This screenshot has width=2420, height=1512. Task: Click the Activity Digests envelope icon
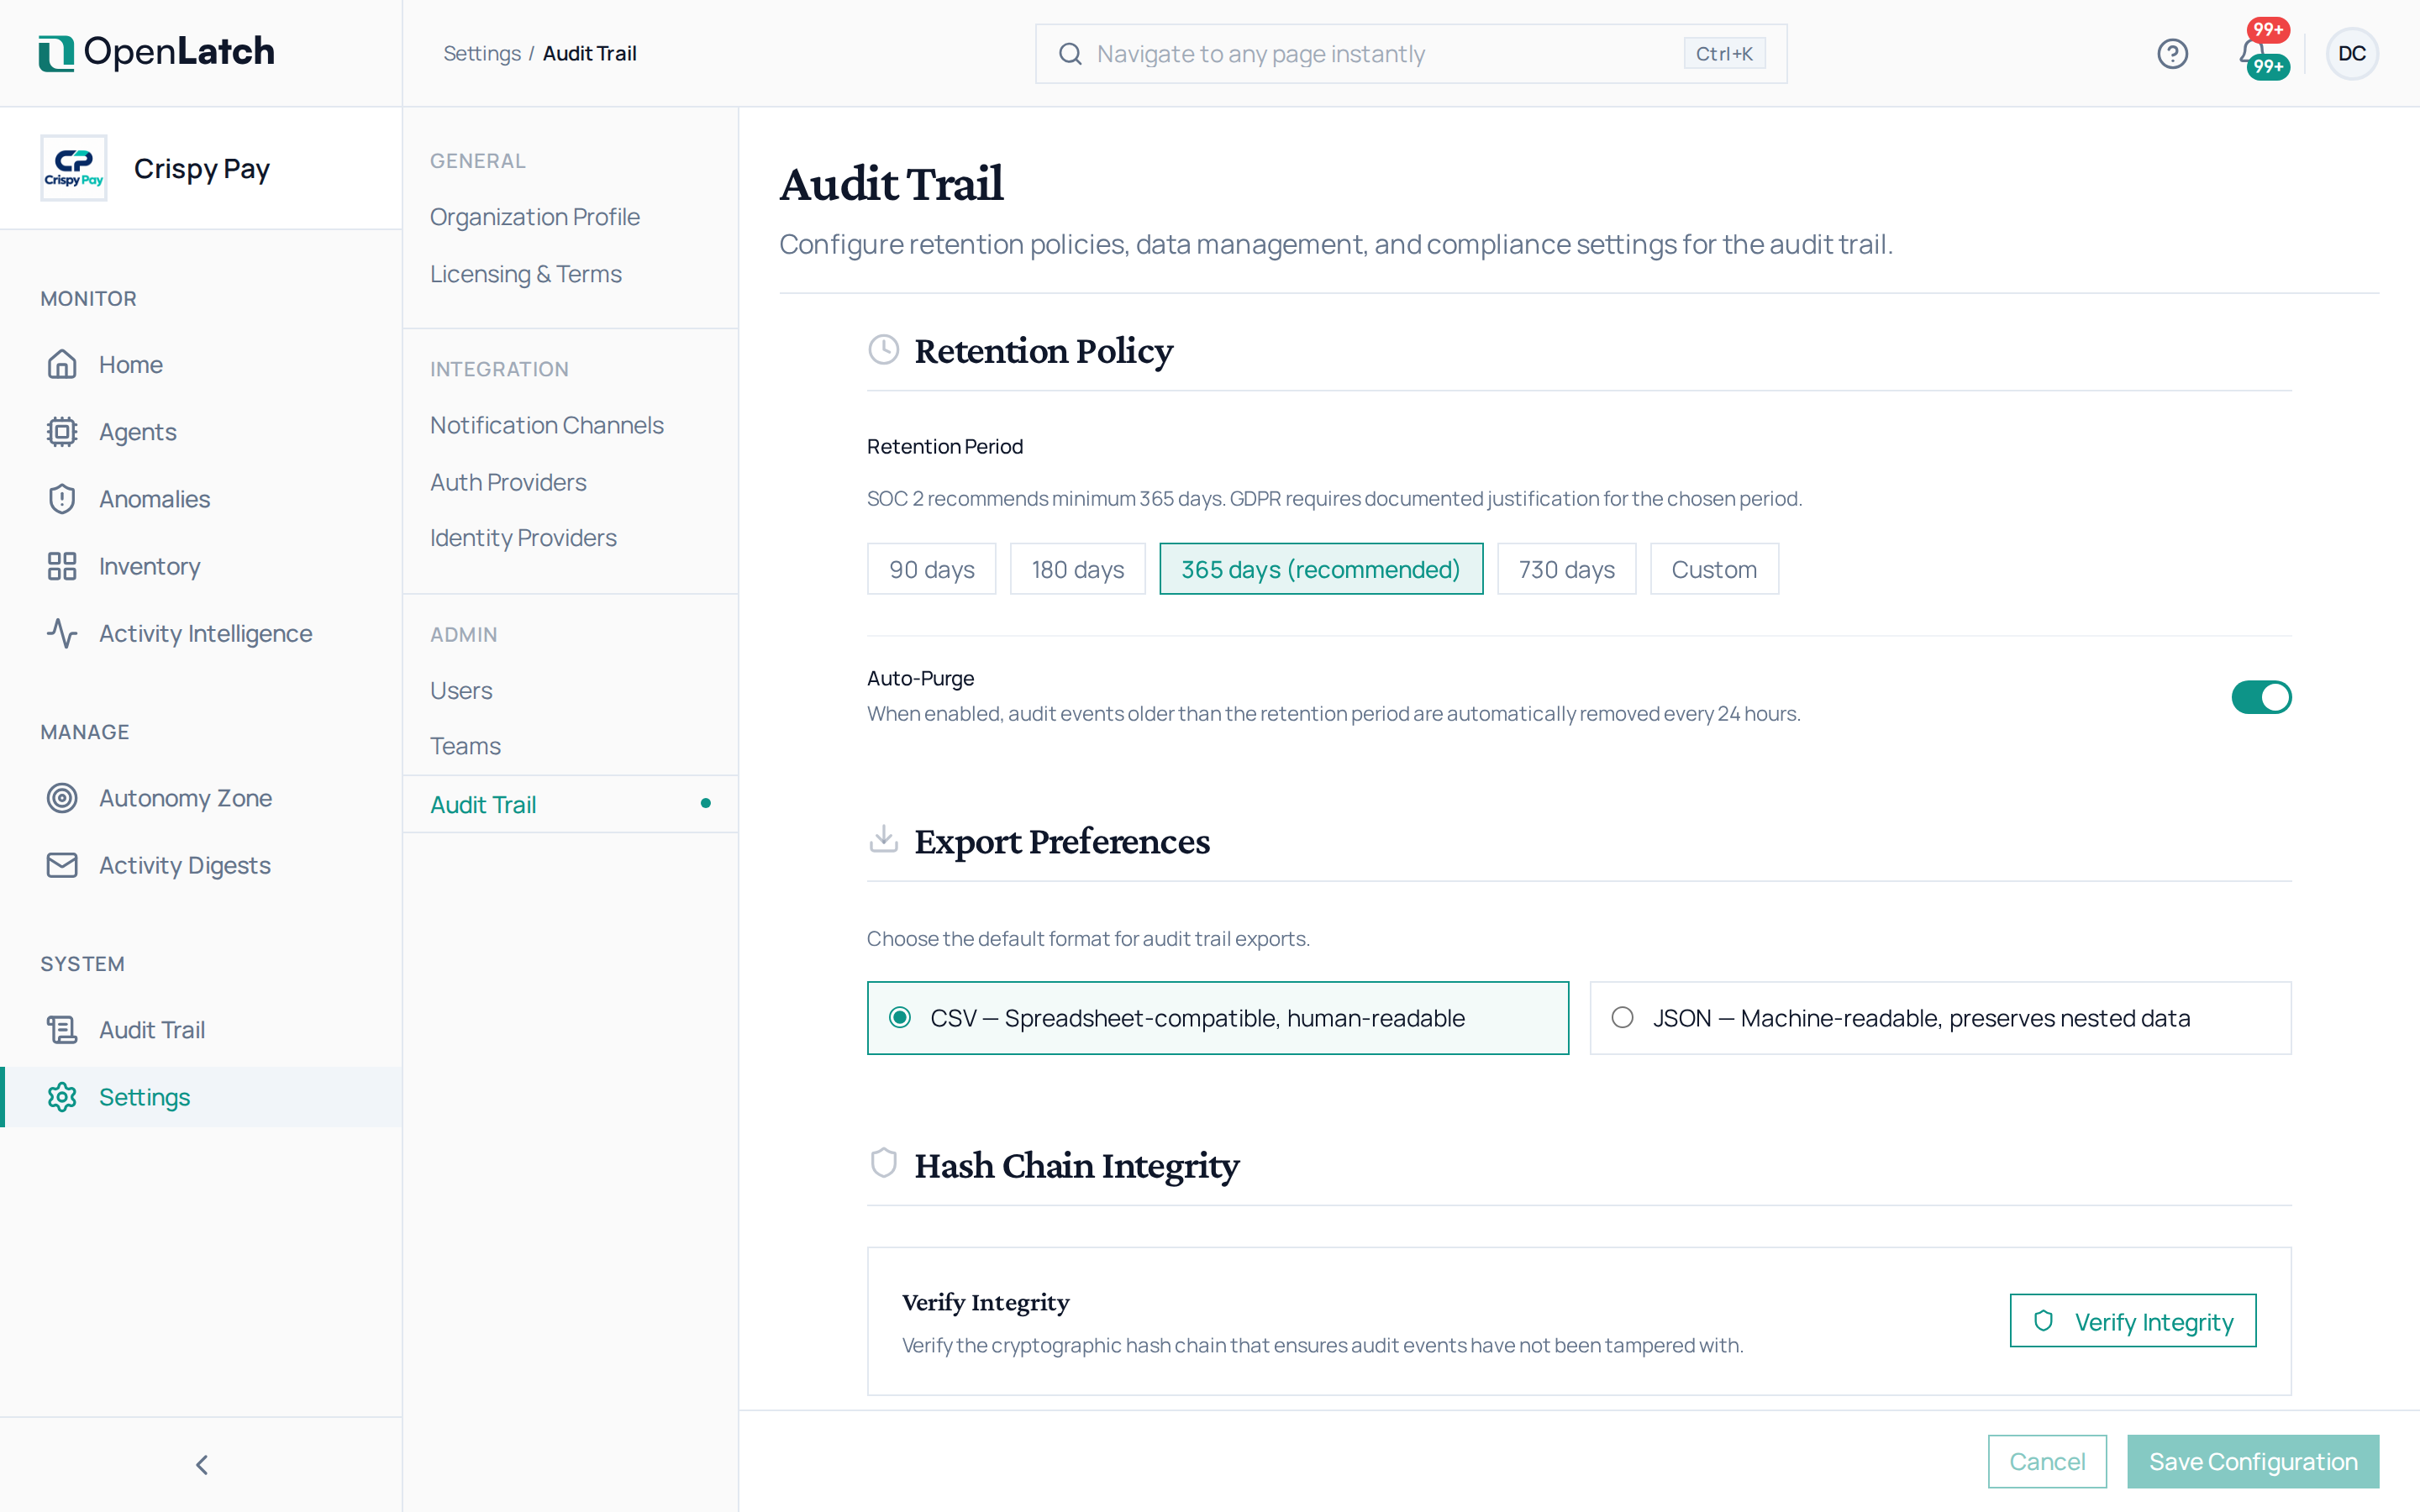coord(62,865)
